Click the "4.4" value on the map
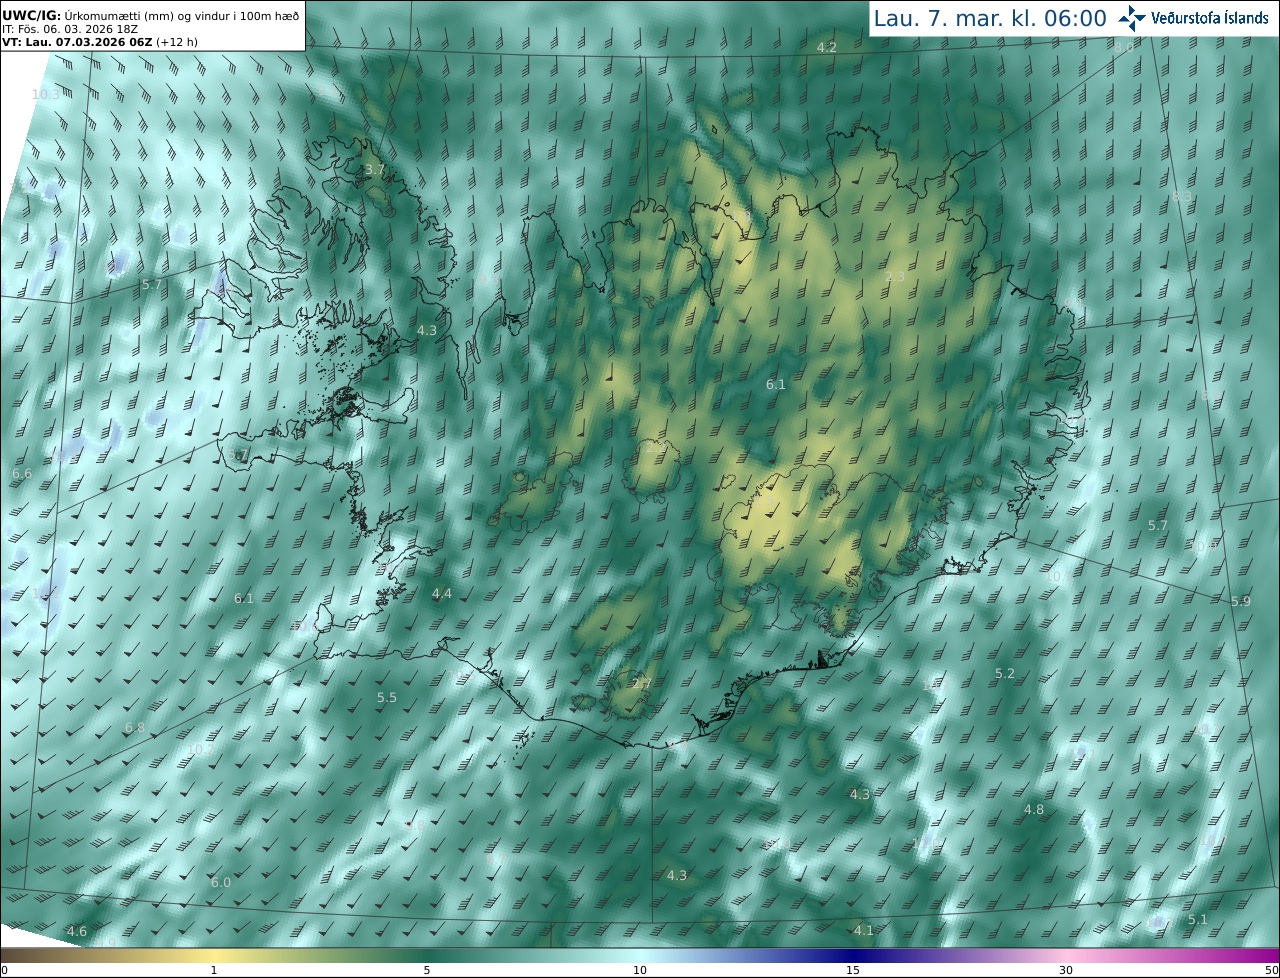This screenshot has width=1280, height=978. click(x=442, y=594)
